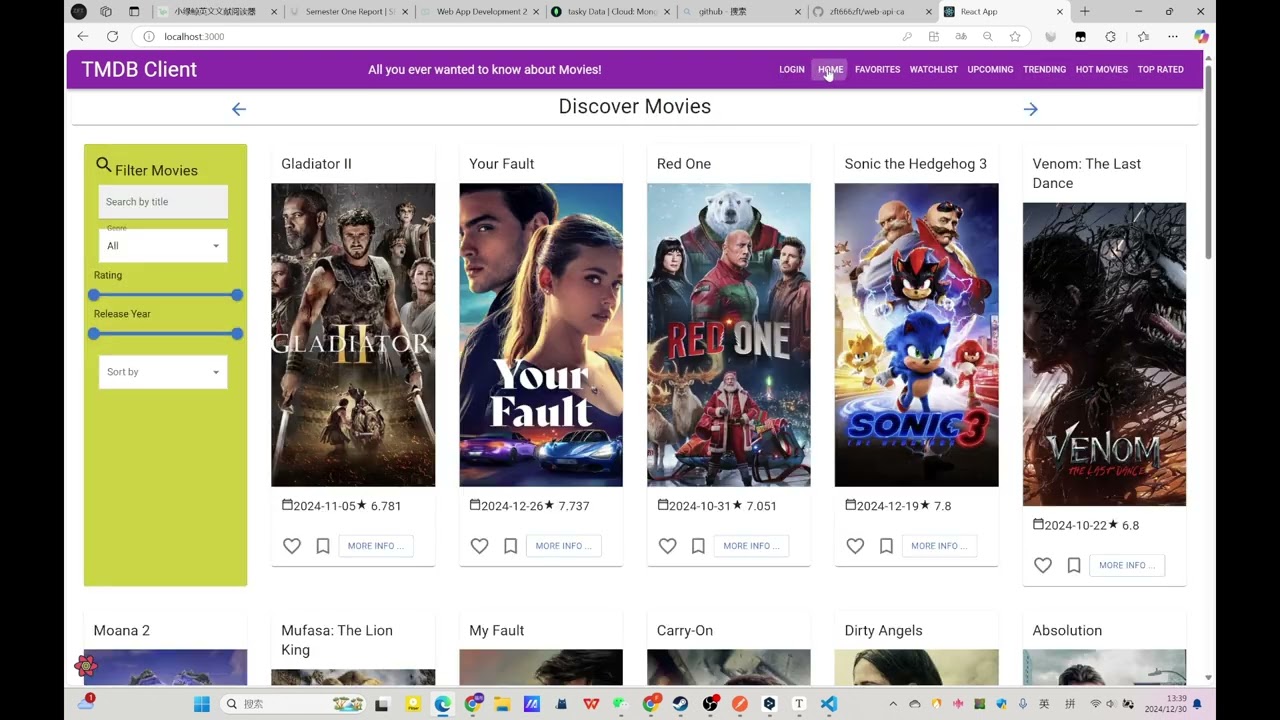Open the WPS Office taskbar icon
Viewport: 1280px width, 720px height.
tap(591, 704)
